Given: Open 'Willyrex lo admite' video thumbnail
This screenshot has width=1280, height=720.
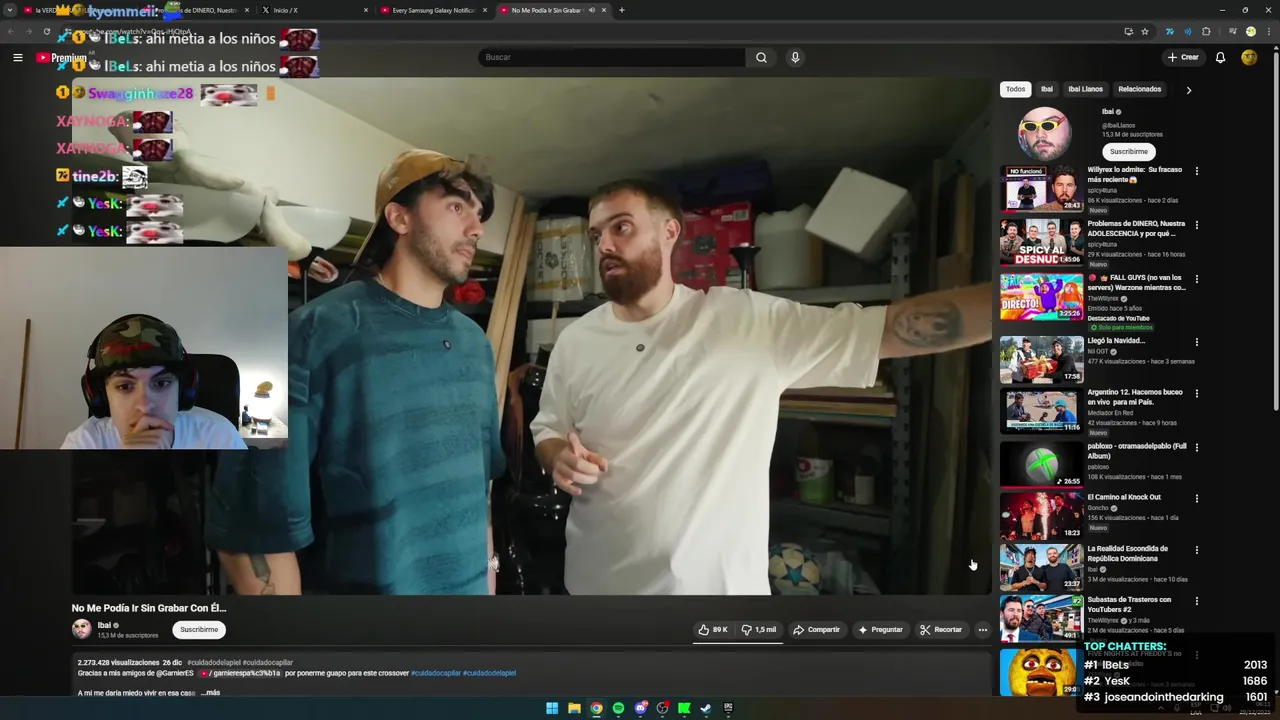Looking at the screenshot, I should (1041, 188).
